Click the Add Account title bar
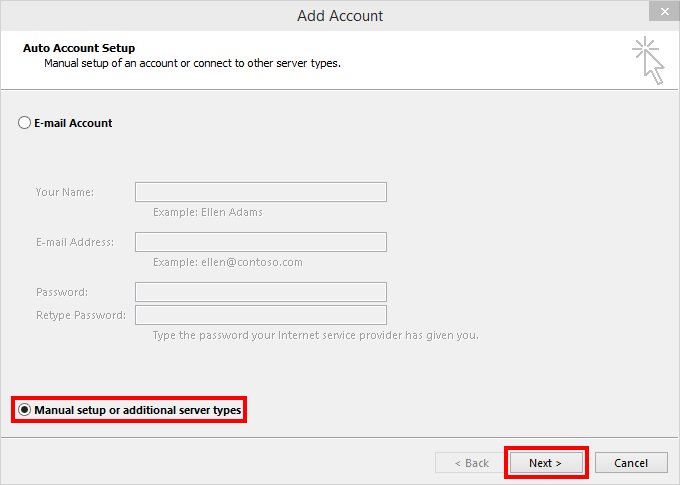 click(x=340, y=15)
